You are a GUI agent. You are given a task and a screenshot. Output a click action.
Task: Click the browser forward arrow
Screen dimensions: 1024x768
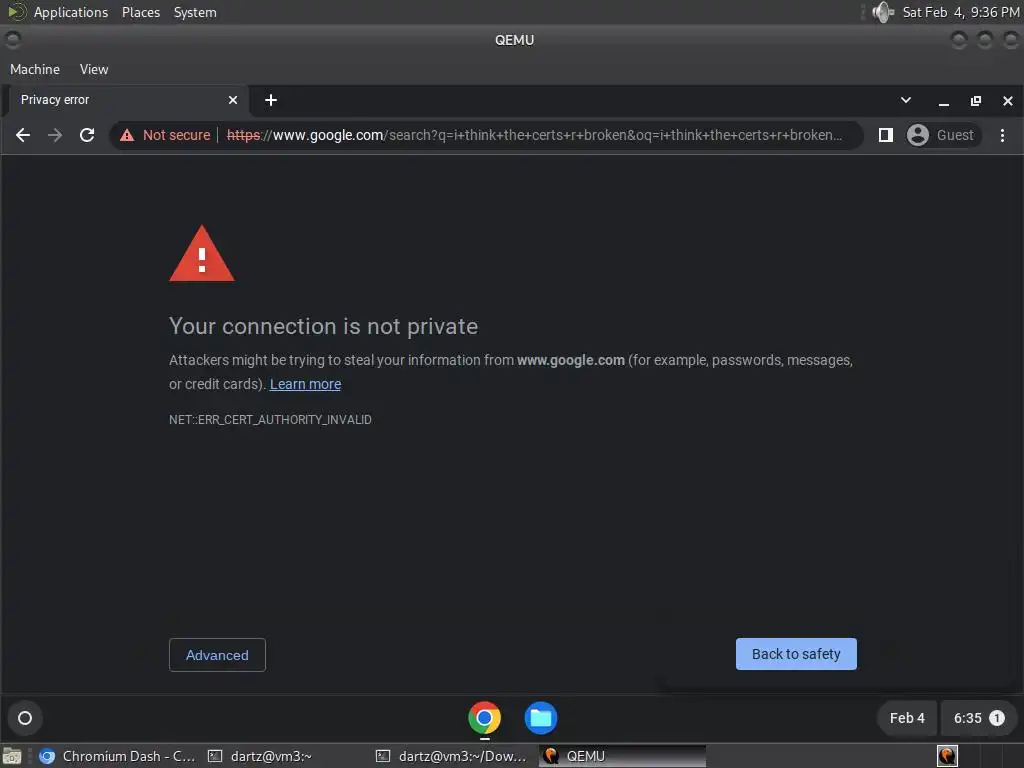click(55, 135)
